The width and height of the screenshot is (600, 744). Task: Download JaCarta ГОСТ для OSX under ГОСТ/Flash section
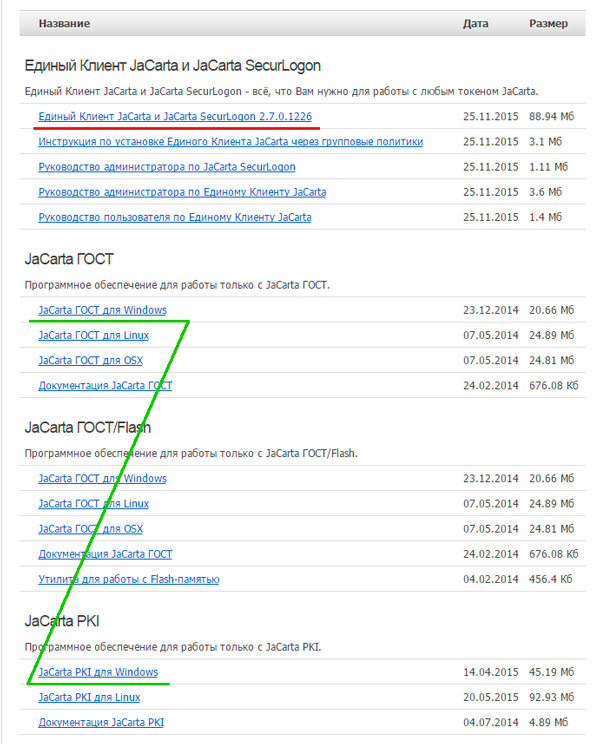click(x=91, y=529)
